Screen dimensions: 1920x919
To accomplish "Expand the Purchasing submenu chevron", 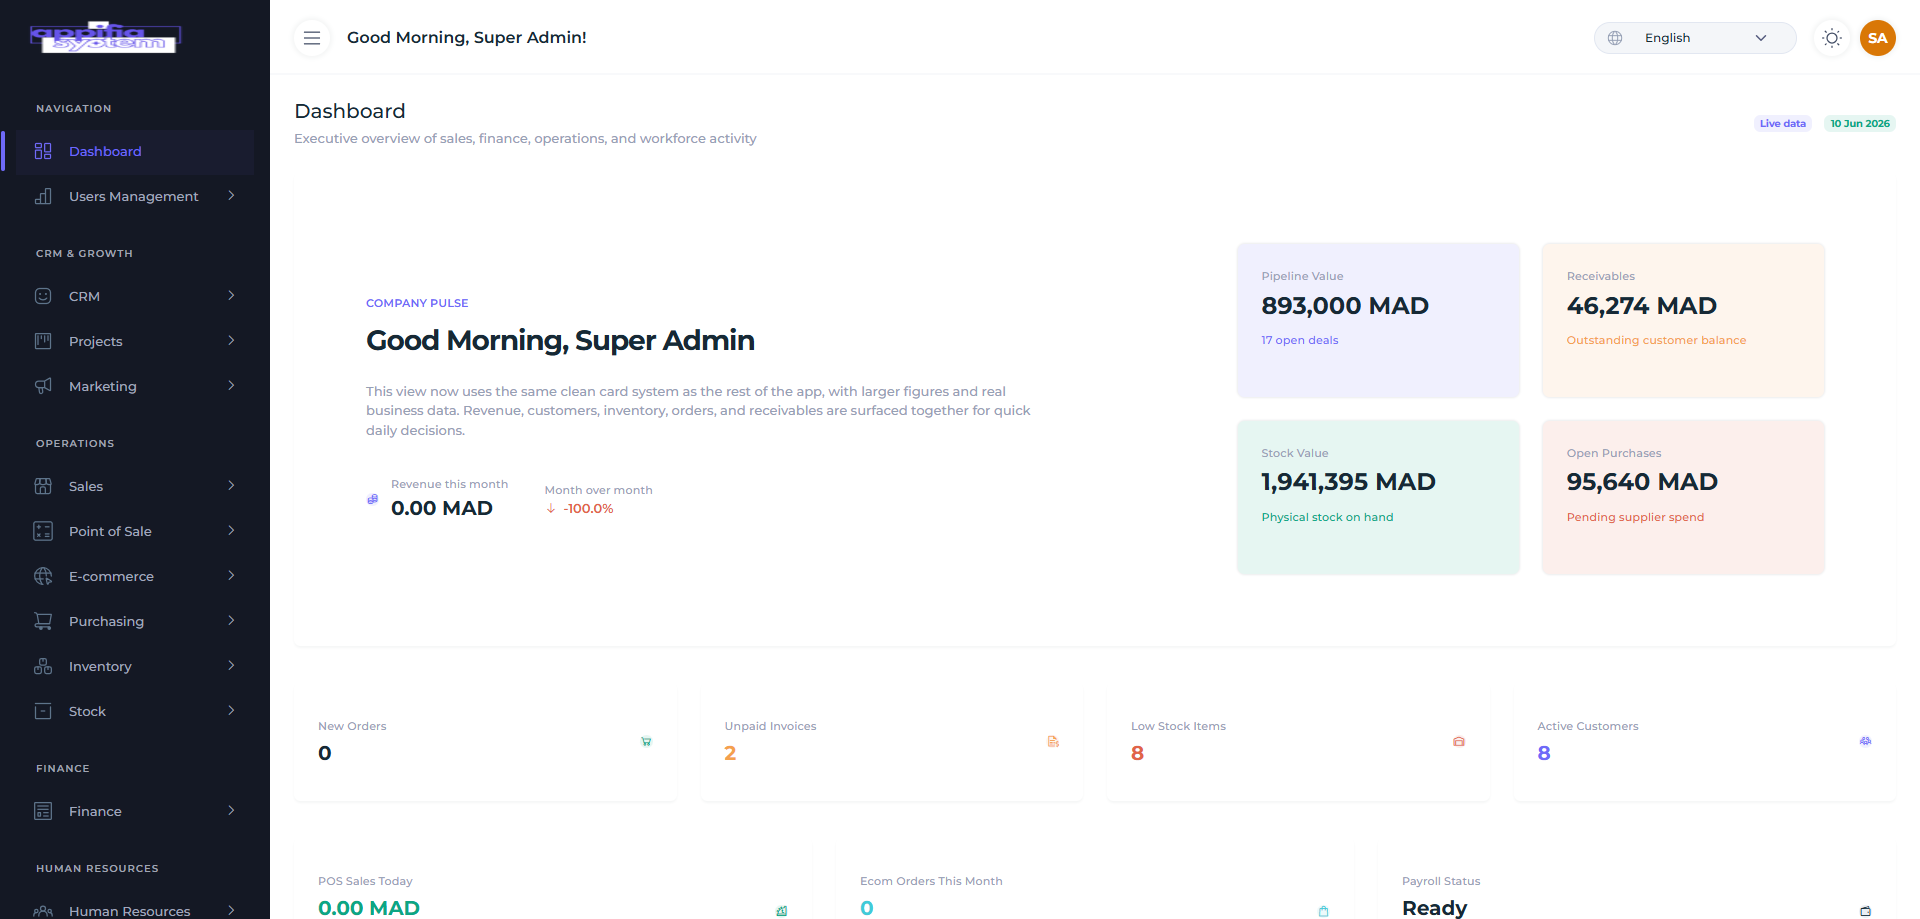I will [x=231, y=621].
